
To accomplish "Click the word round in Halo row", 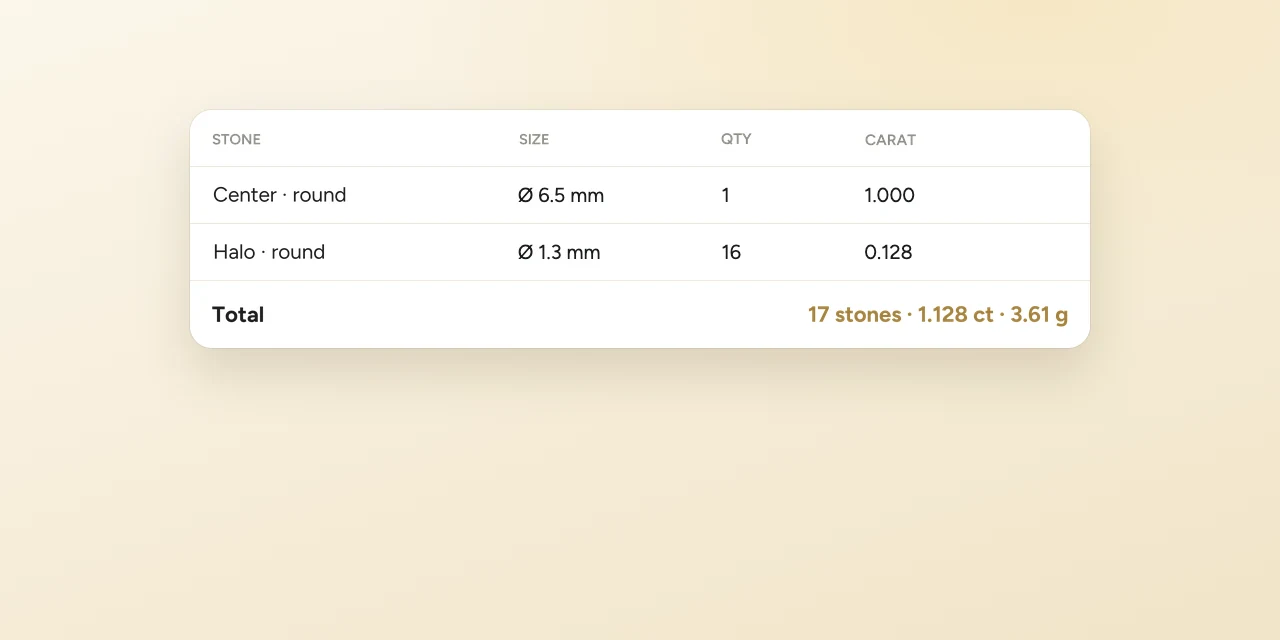I will click(298, 252).
